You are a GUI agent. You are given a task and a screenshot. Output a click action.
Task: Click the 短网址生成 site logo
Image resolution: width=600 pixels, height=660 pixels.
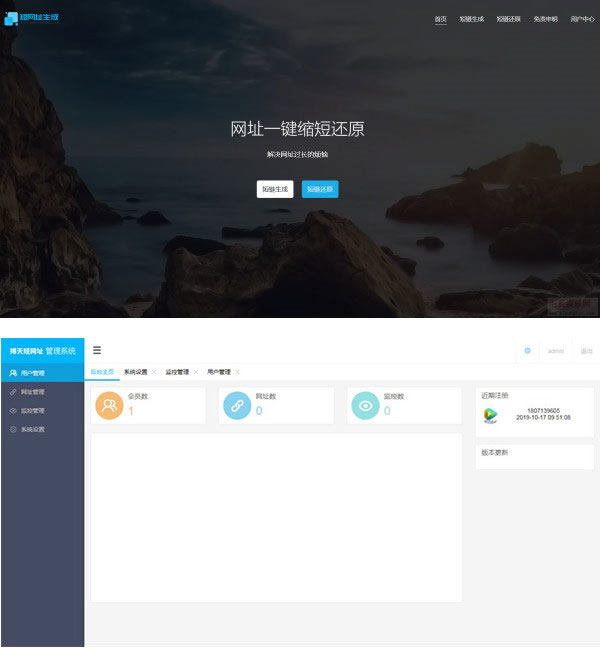pyautogui.click(x=31, y=18)
